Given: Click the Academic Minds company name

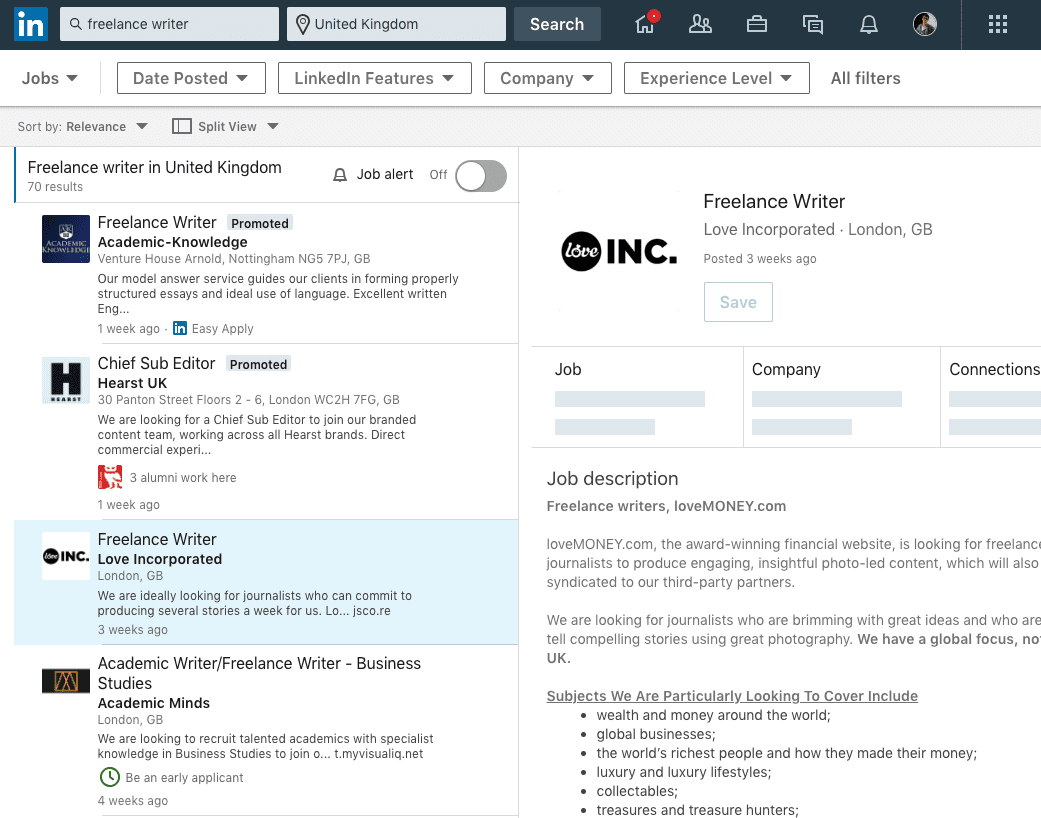Looking at the screenshot, I should (x=153, y=703).
